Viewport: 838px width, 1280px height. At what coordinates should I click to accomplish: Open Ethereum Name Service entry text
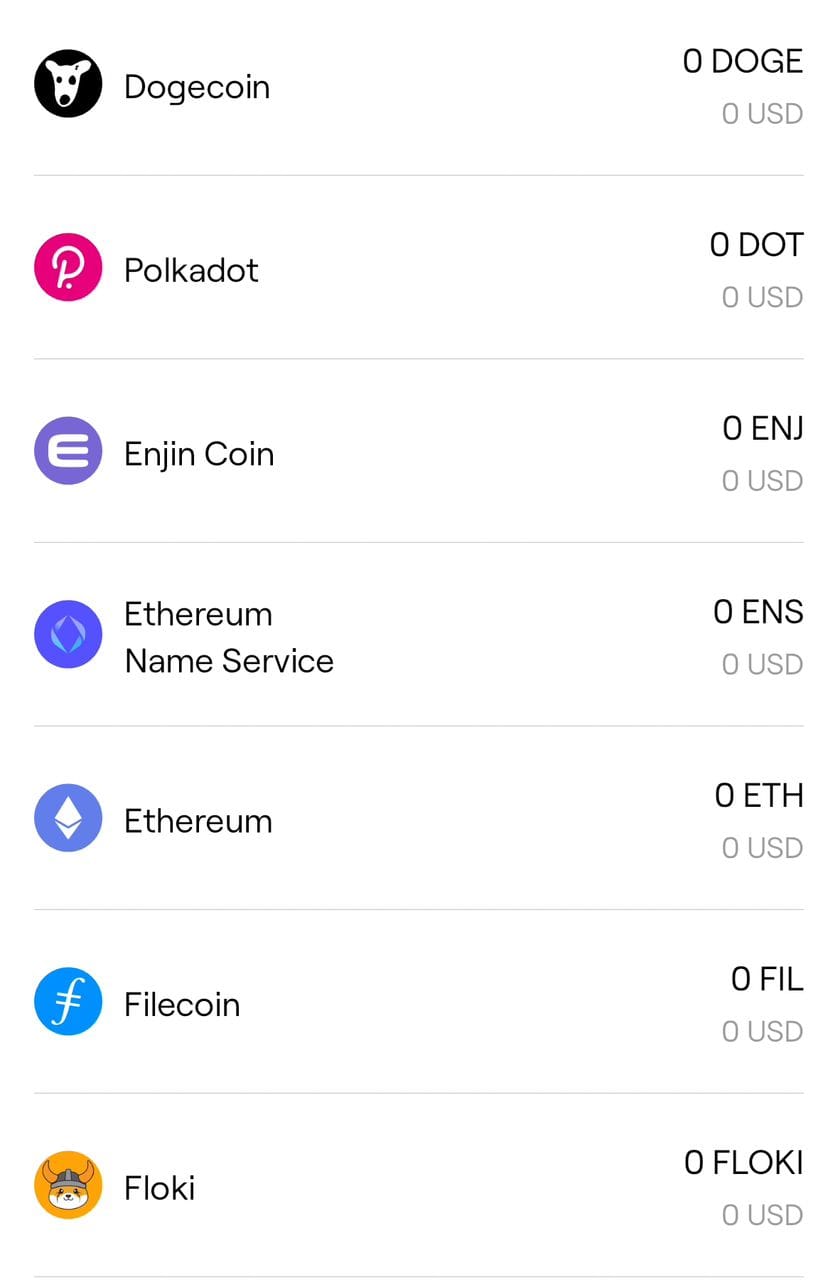click(229, 637)
